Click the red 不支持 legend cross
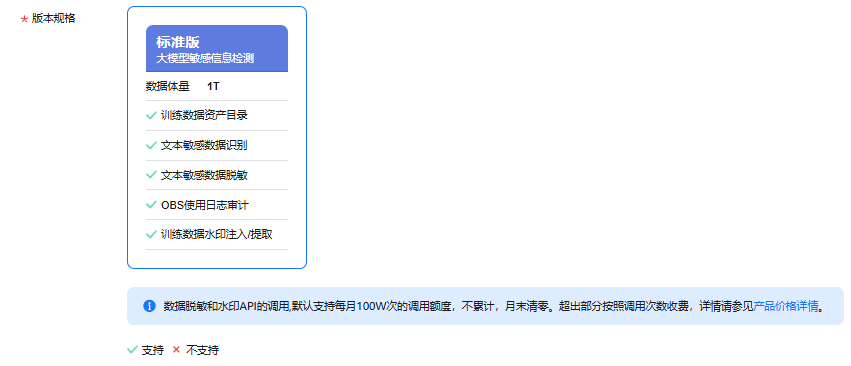The height and width of the screenshot is (366, 851). tap(176, 350)
